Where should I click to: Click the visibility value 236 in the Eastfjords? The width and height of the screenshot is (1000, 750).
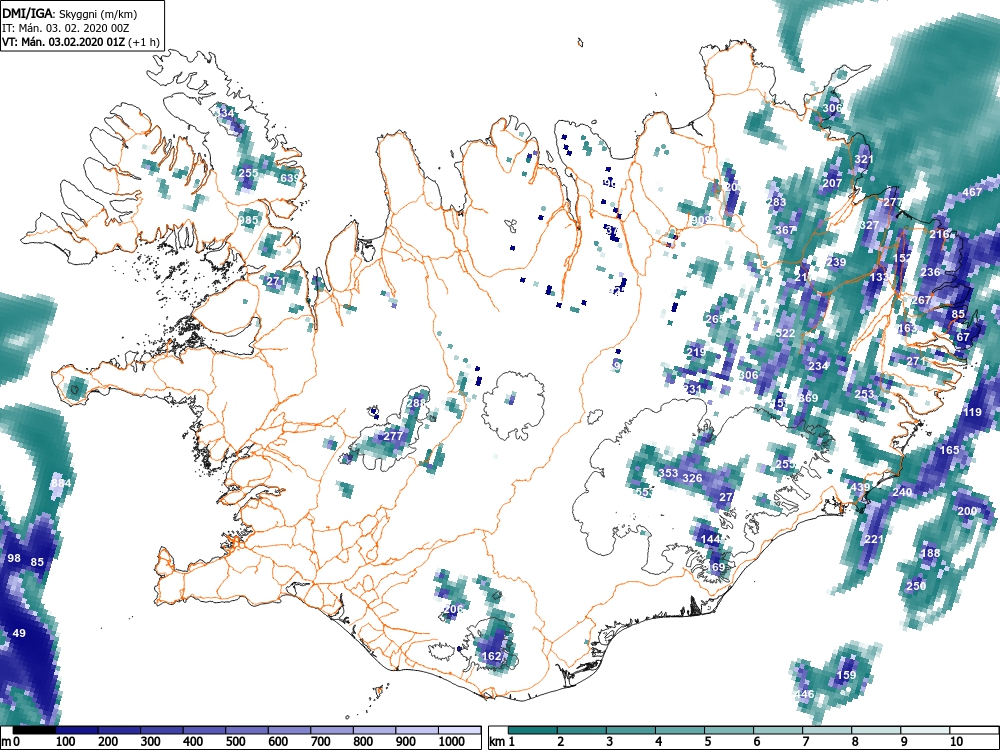pyautogui.click(x=930, y=272)
